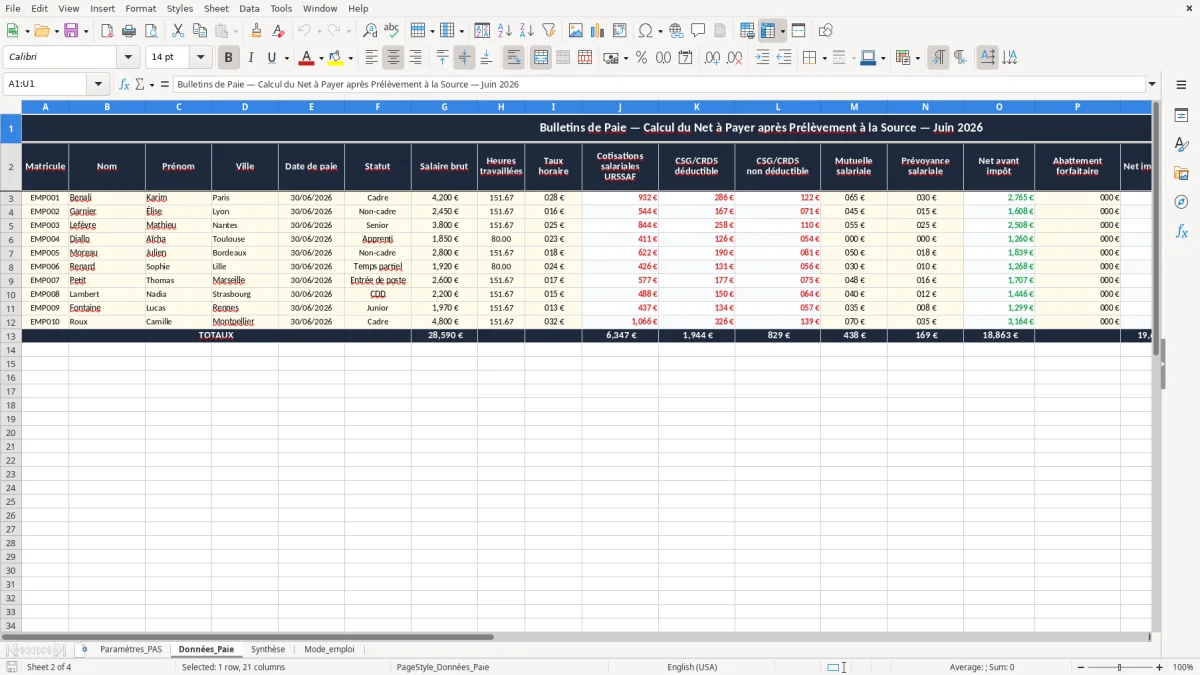Click the Increase Indent icon
1200x675 pixels.
(x=762, y=58)
